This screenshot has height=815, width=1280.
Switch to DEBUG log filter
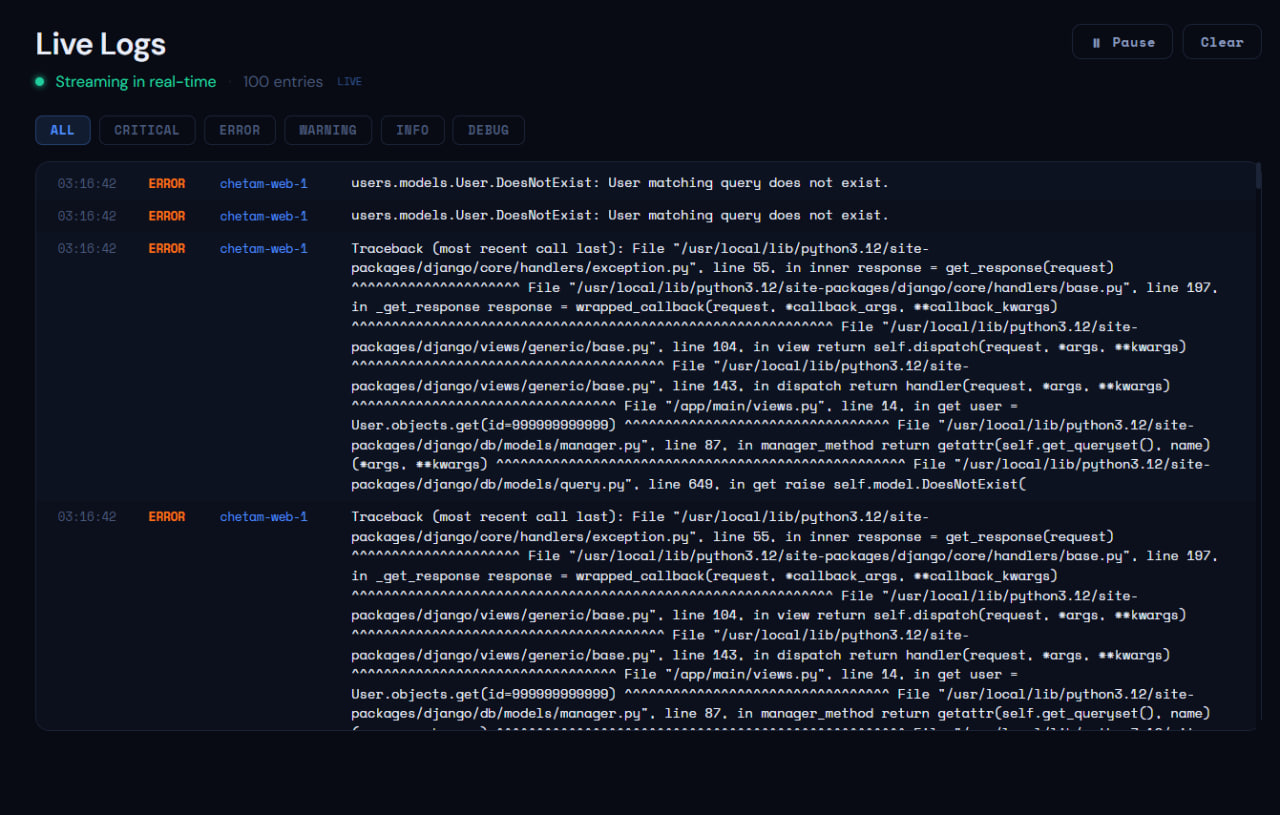(x=488, y=130)
